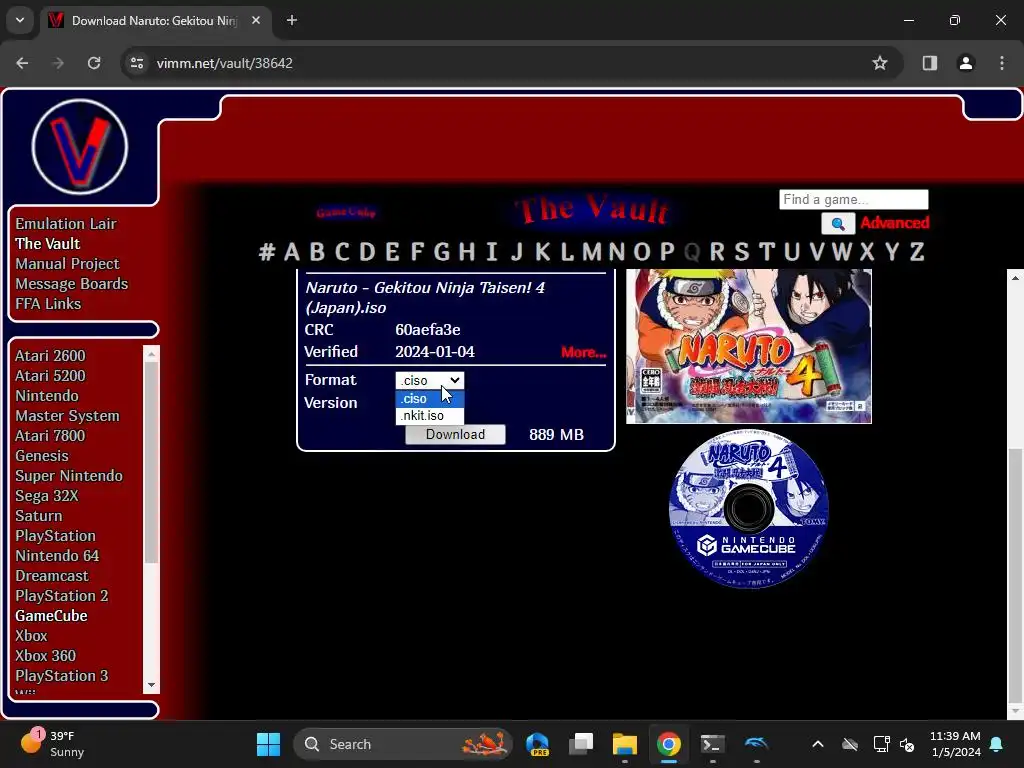
Task: Open the More... details link
Action: click(584, 352)
